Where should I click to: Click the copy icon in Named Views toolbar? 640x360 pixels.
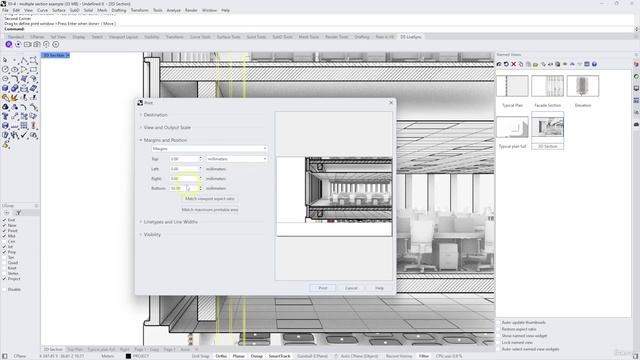tap(521, 64)
